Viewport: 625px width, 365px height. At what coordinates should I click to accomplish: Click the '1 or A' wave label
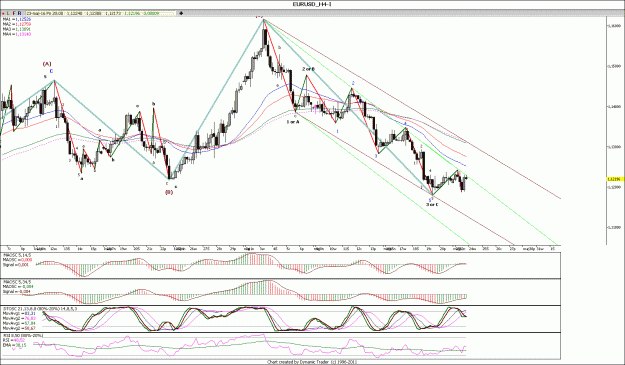tap(293, 122)
